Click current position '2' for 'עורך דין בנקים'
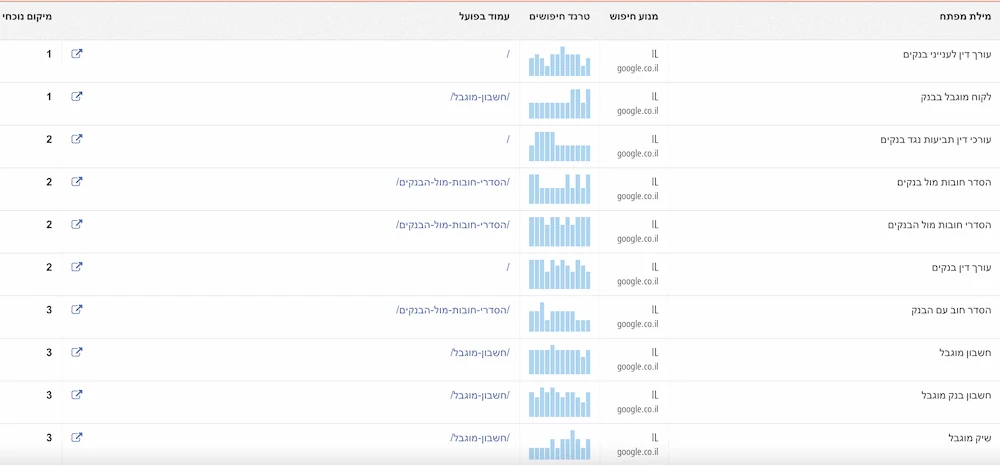 (48, 267)
